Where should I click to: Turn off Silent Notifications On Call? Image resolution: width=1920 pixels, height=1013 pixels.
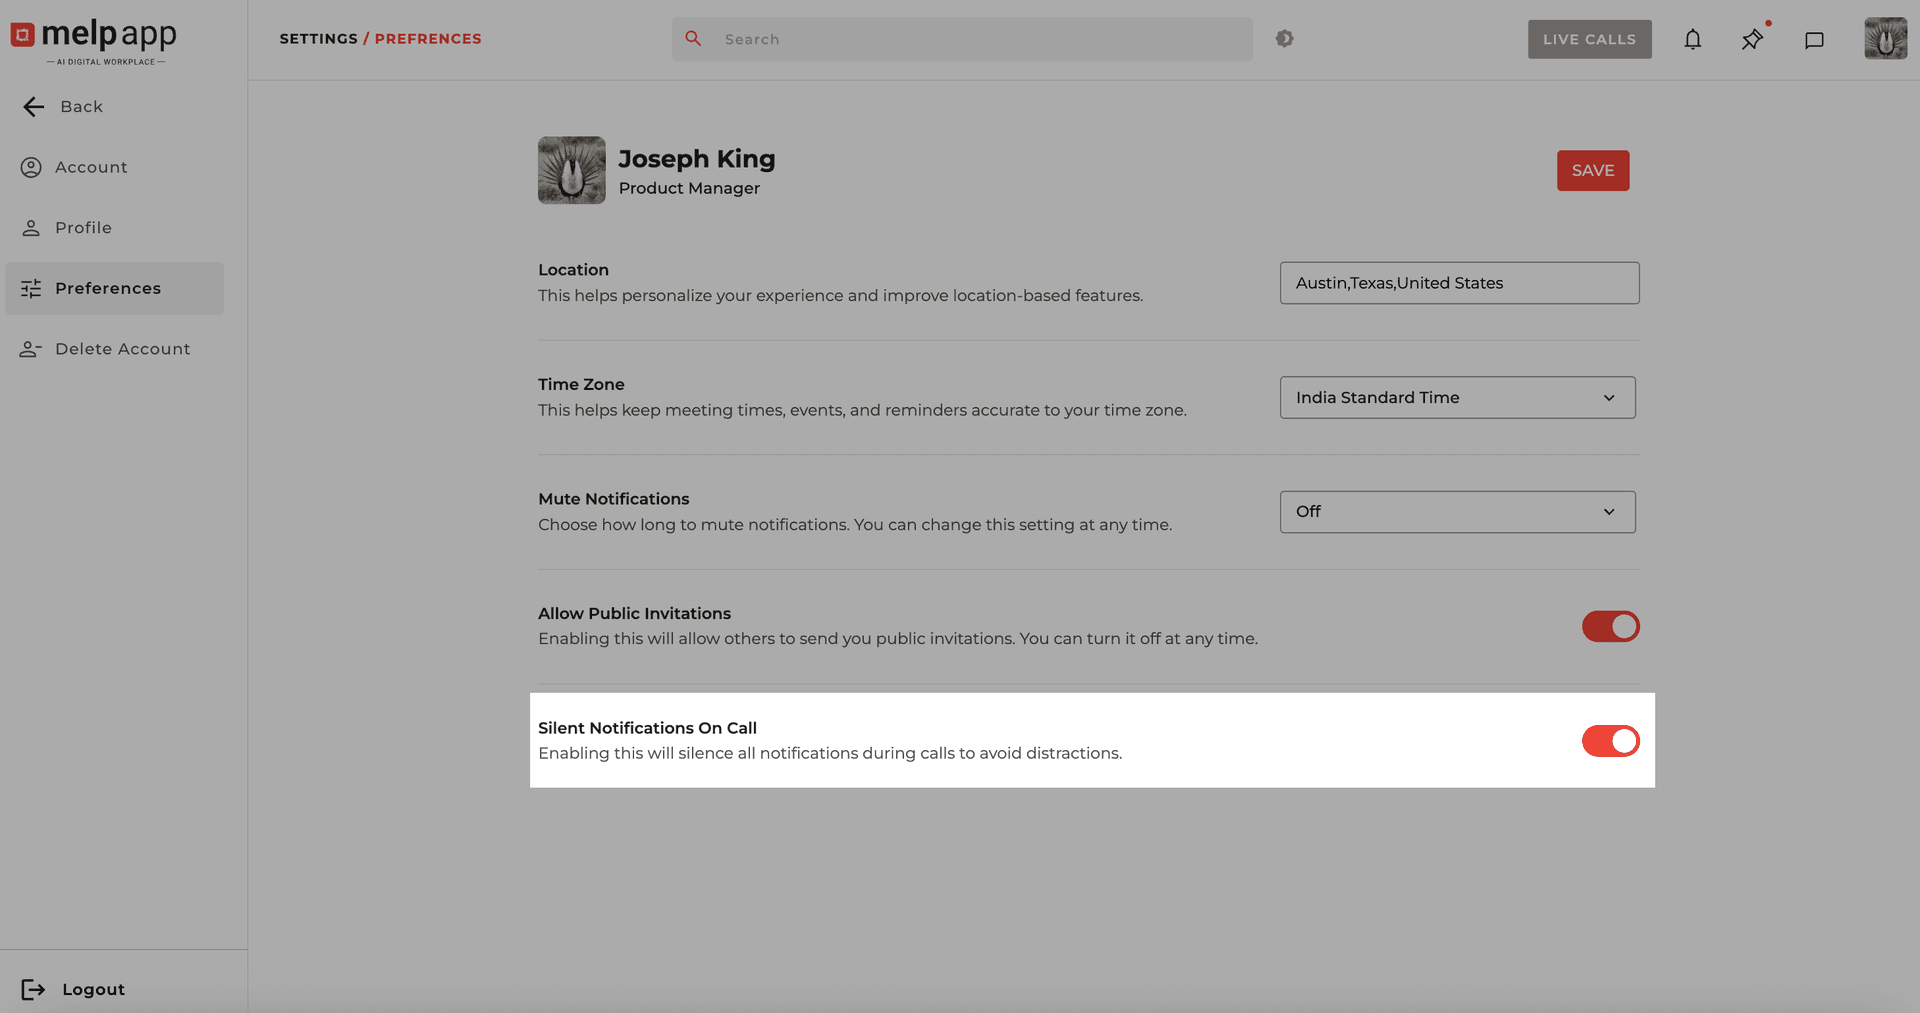coord(1610,741)
